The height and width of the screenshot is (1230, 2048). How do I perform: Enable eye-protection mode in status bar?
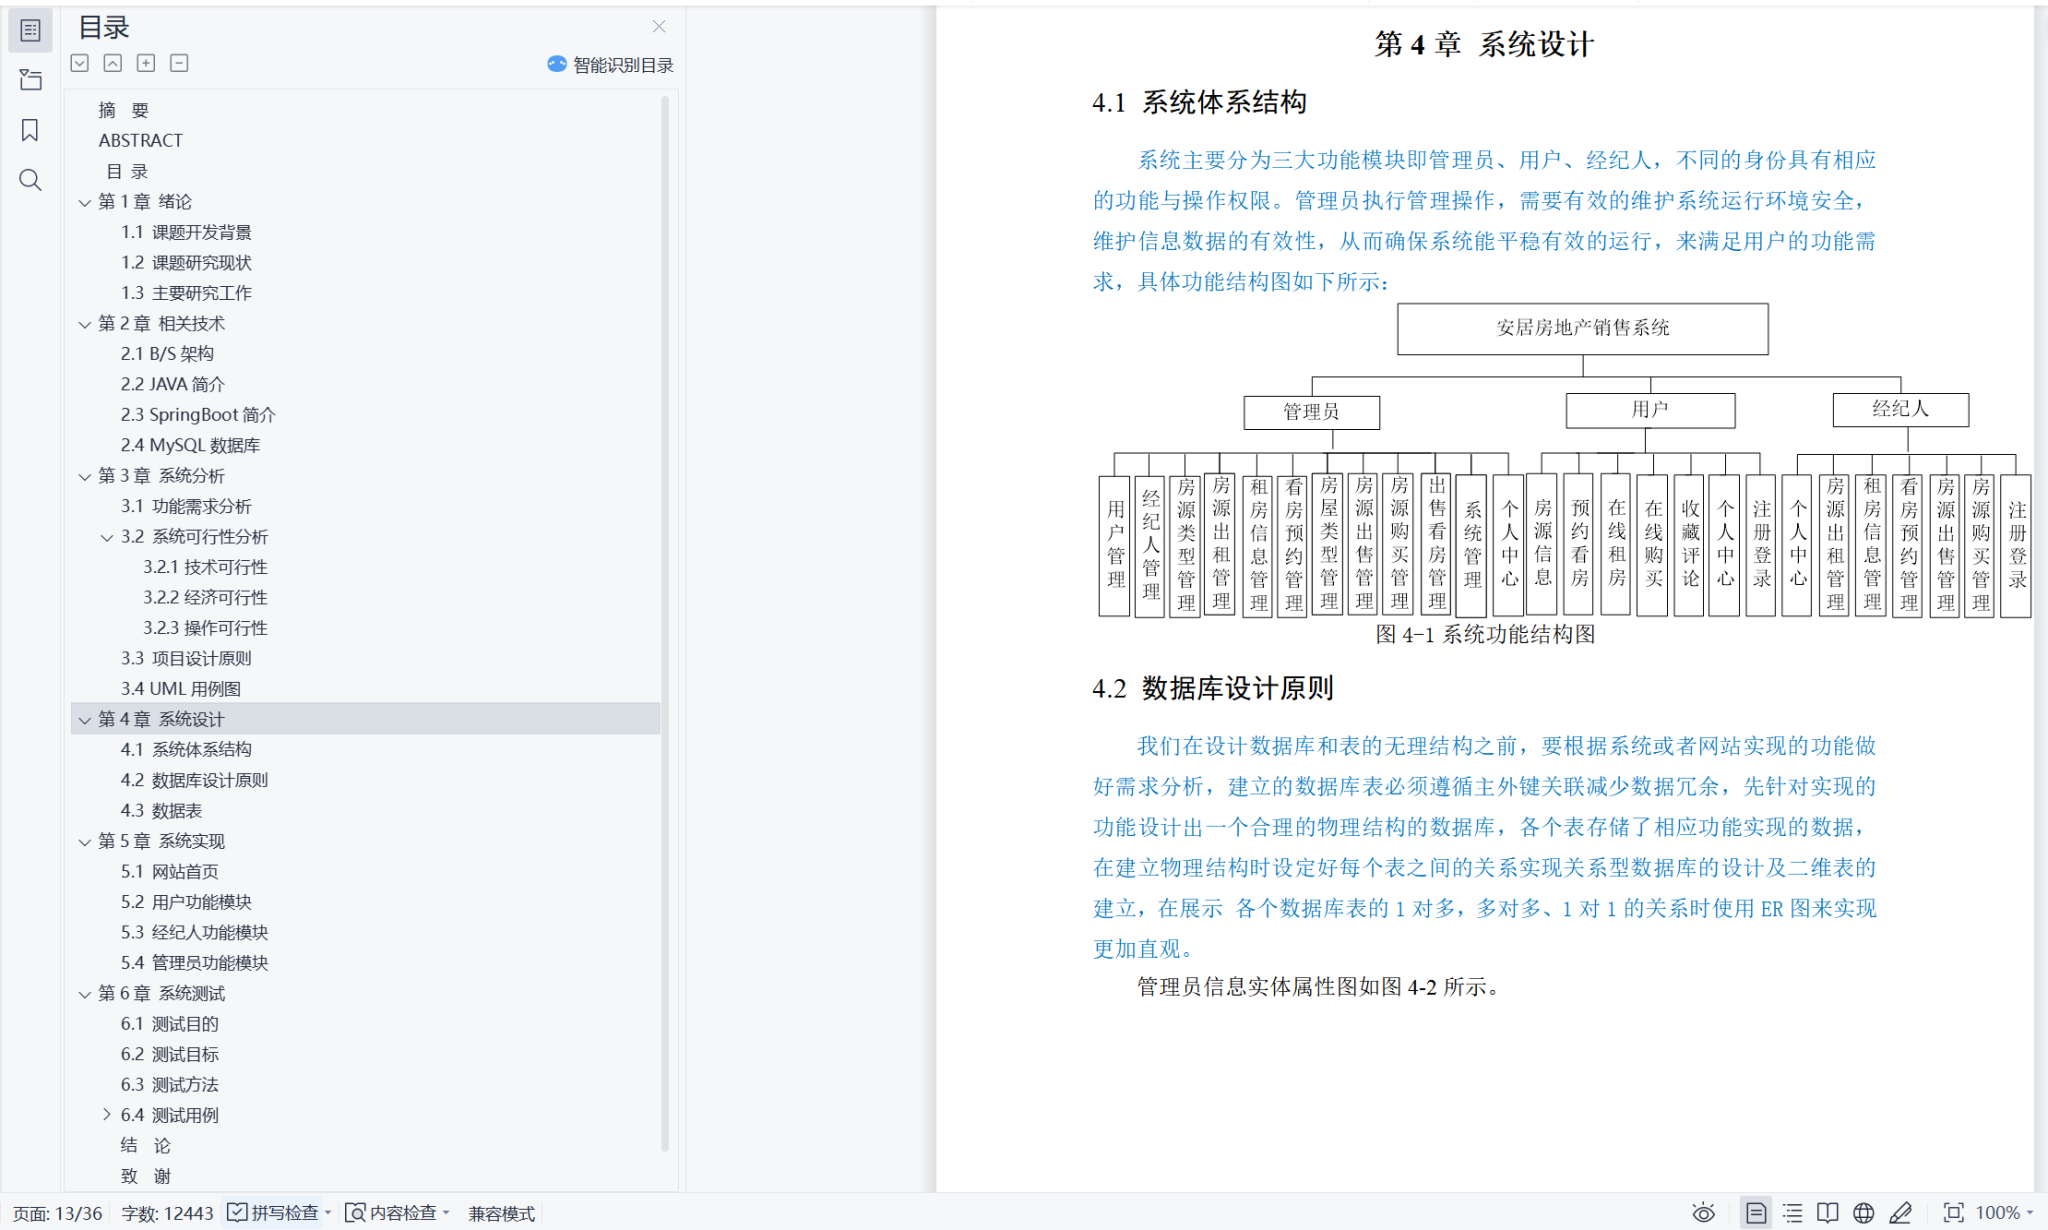coord(1705,1211)
